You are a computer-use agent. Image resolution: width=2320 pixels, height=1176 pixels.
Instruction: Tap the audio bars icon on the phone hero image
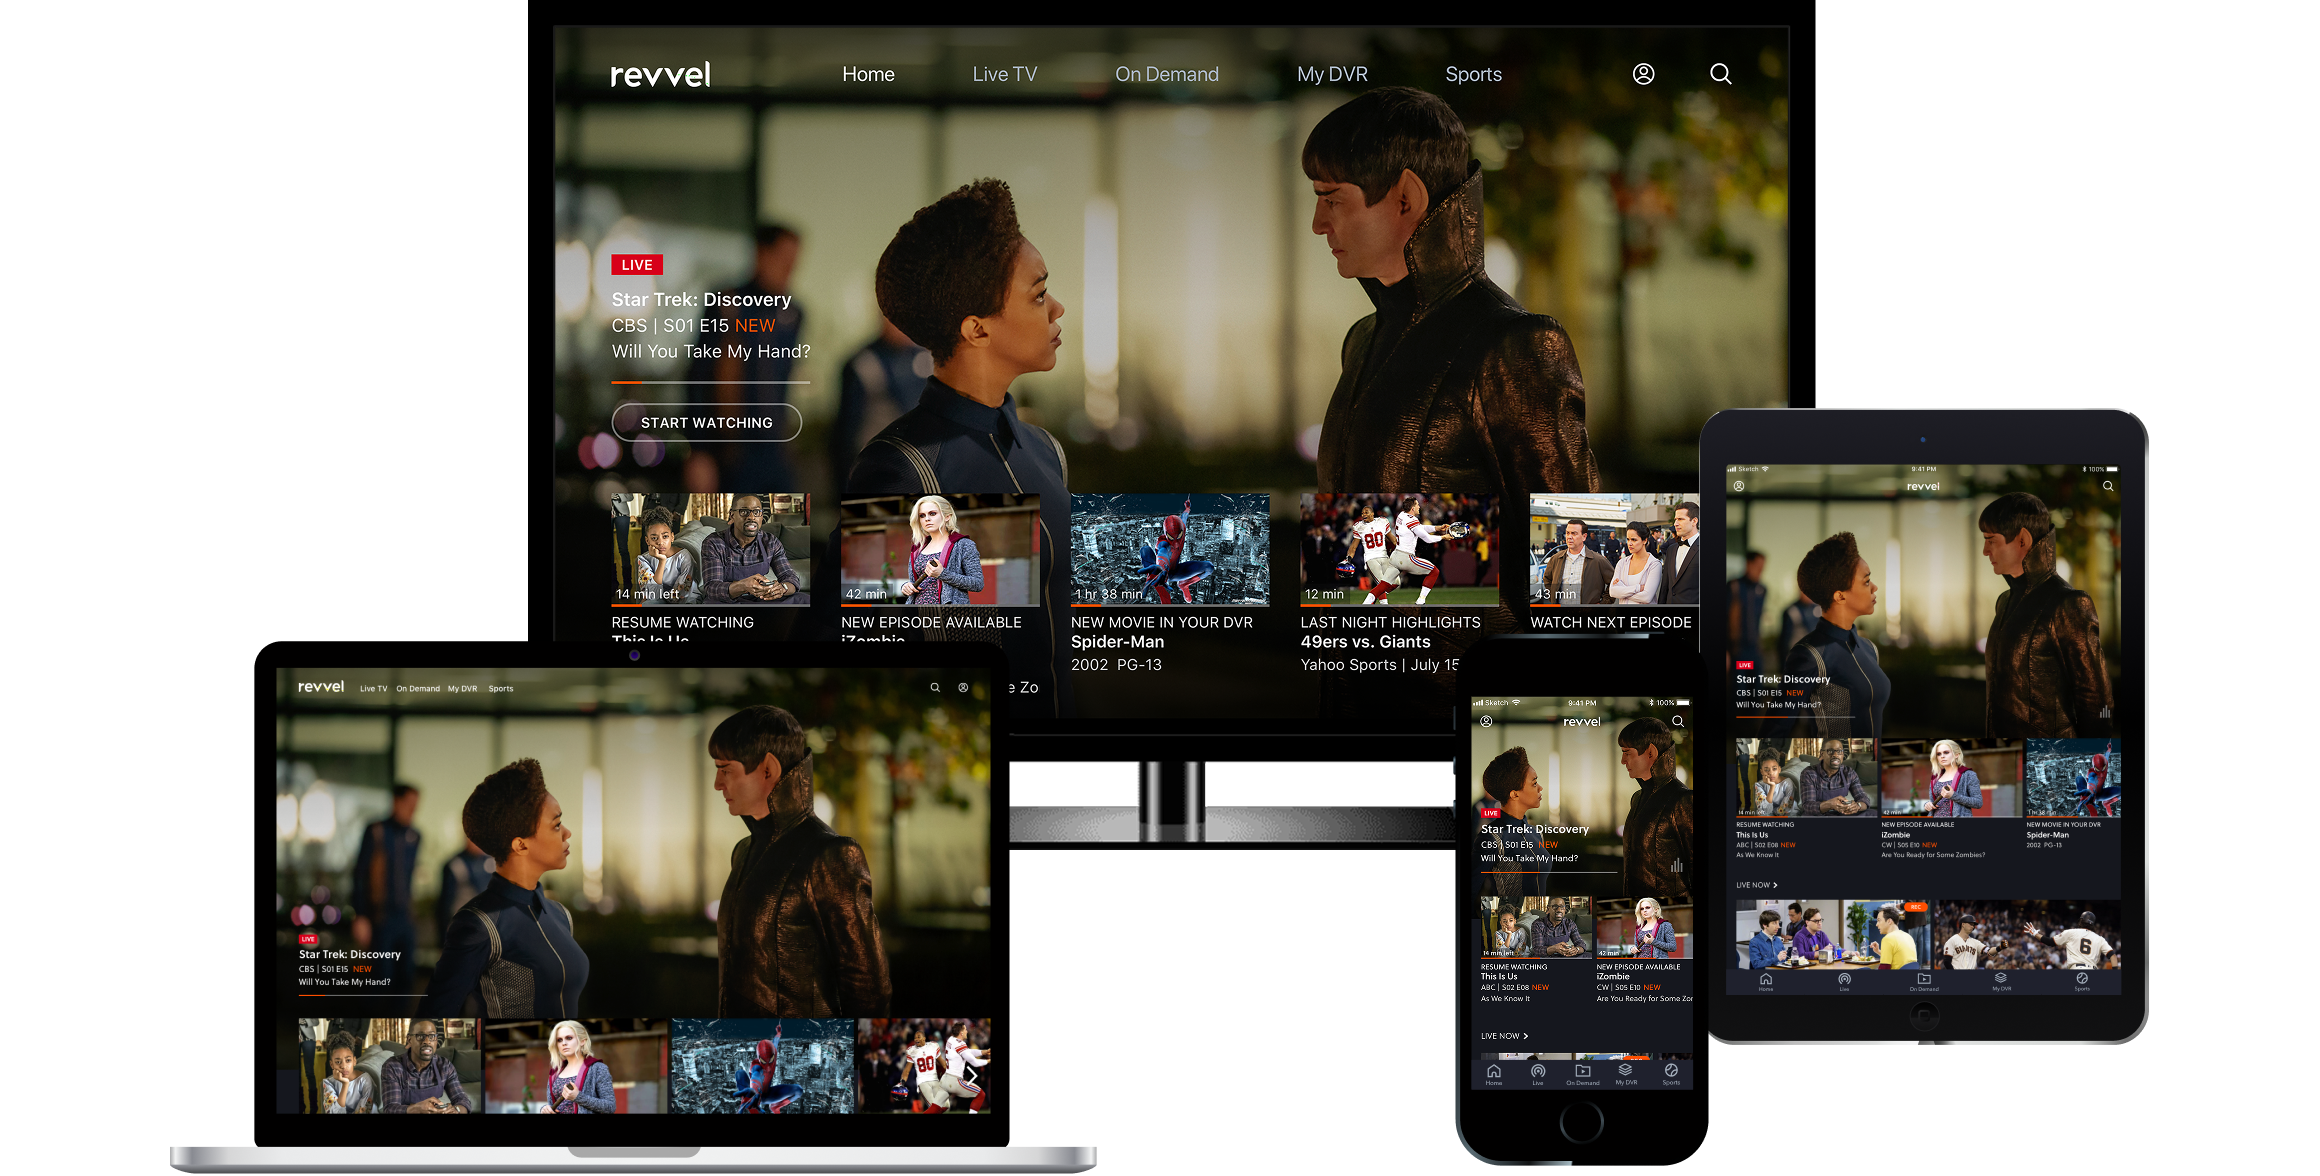[1677, 865]
